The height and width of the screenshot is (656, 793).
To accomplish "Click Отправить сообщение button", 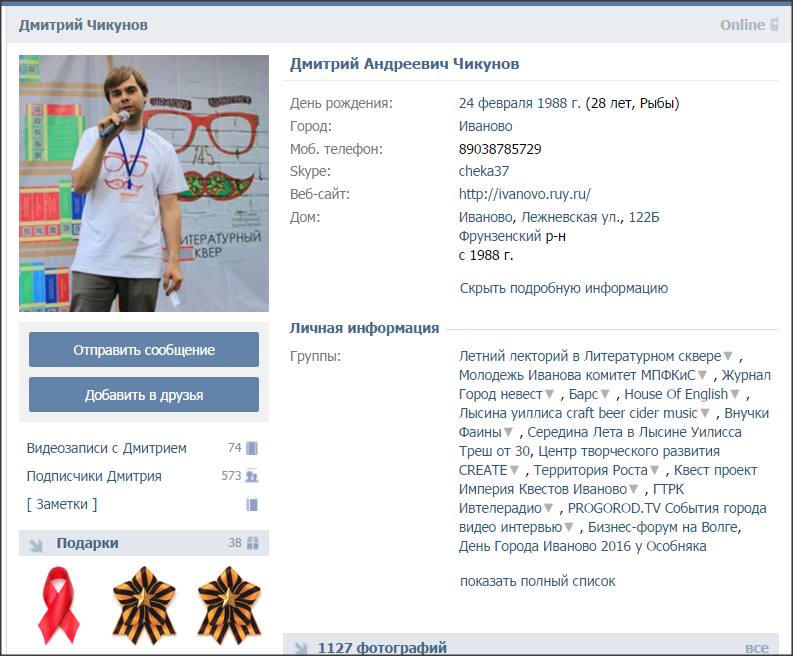I will [144, 349].
